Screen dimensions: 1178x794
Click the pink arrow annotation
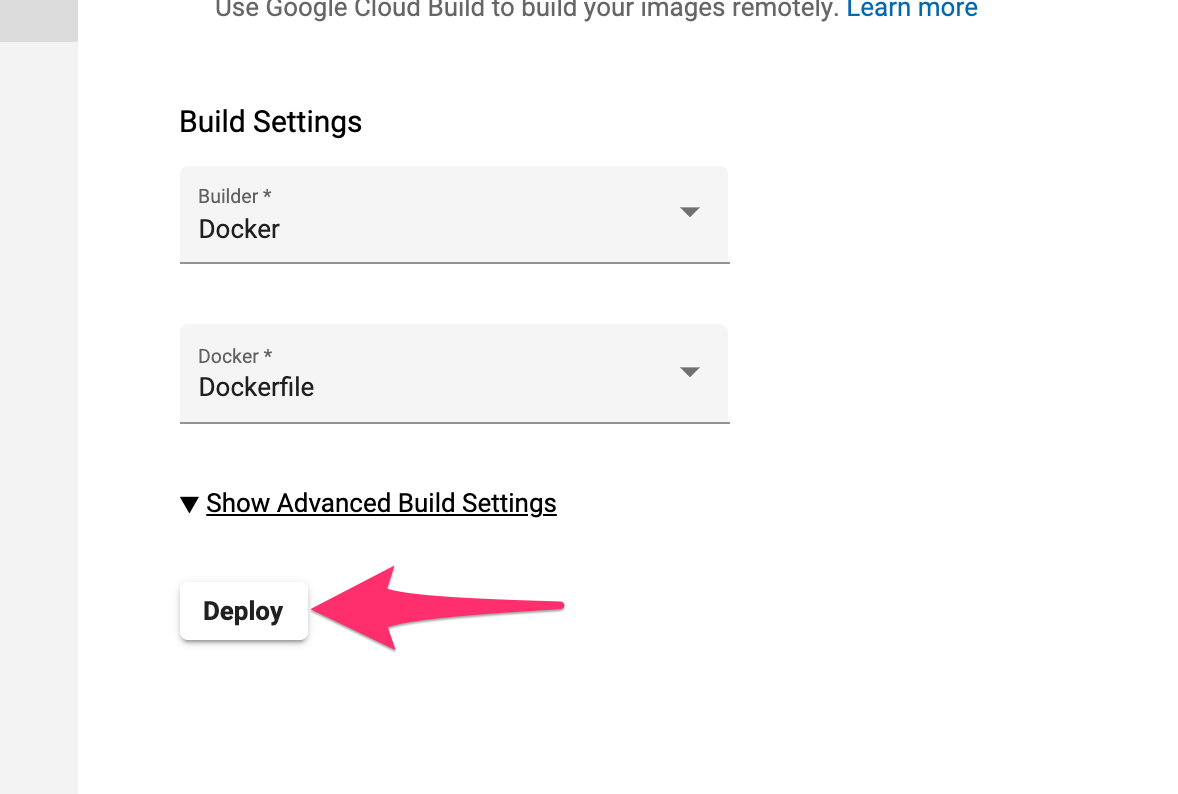point(437,608)
